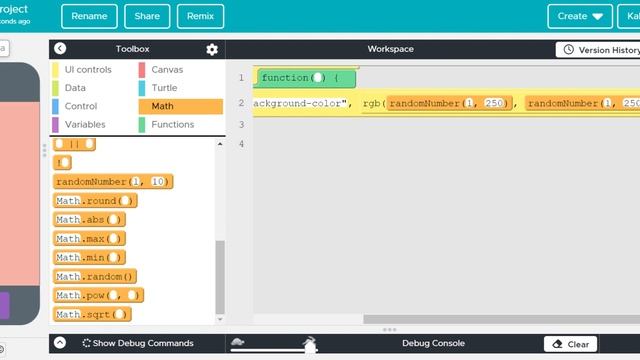Image resolution: width=640 pixels, height=360 pixels.
Task: Click the Math.pow block
Action: tap(98, 295)
